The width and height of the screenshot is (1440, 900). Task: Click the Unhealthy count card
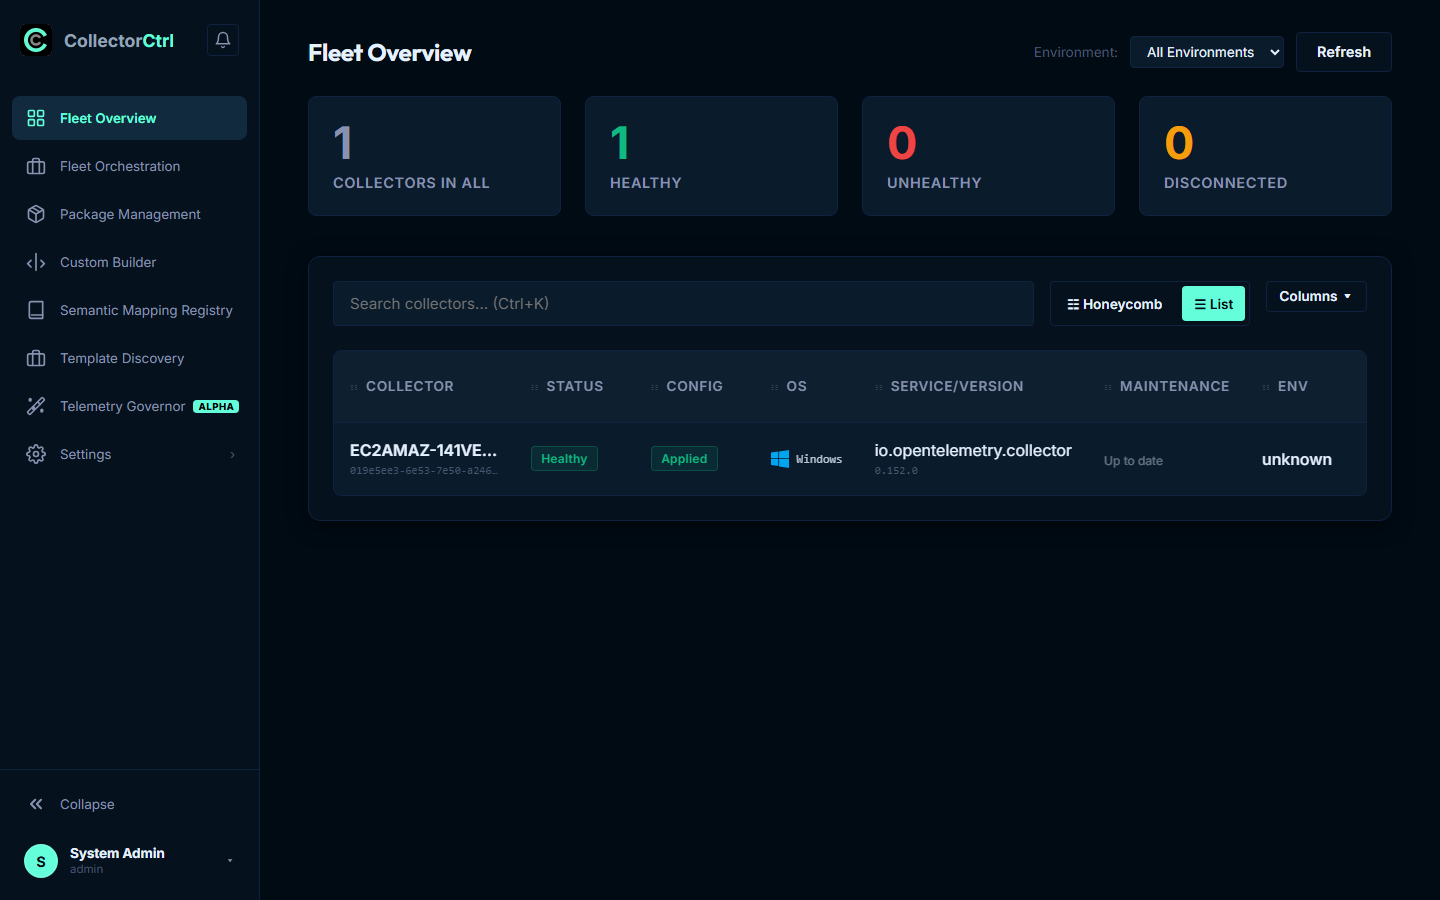click(988, 156)
